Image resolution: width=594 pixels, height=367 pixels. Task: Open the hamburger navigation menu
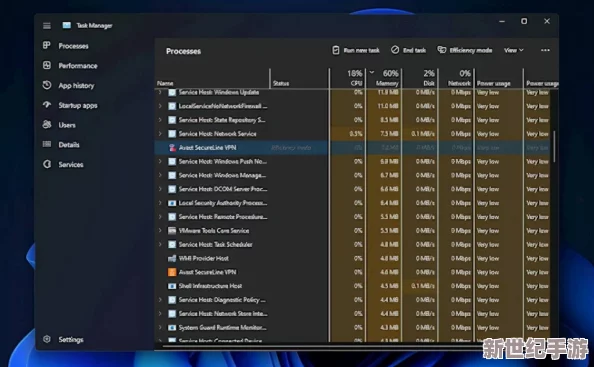click(47, 25)
